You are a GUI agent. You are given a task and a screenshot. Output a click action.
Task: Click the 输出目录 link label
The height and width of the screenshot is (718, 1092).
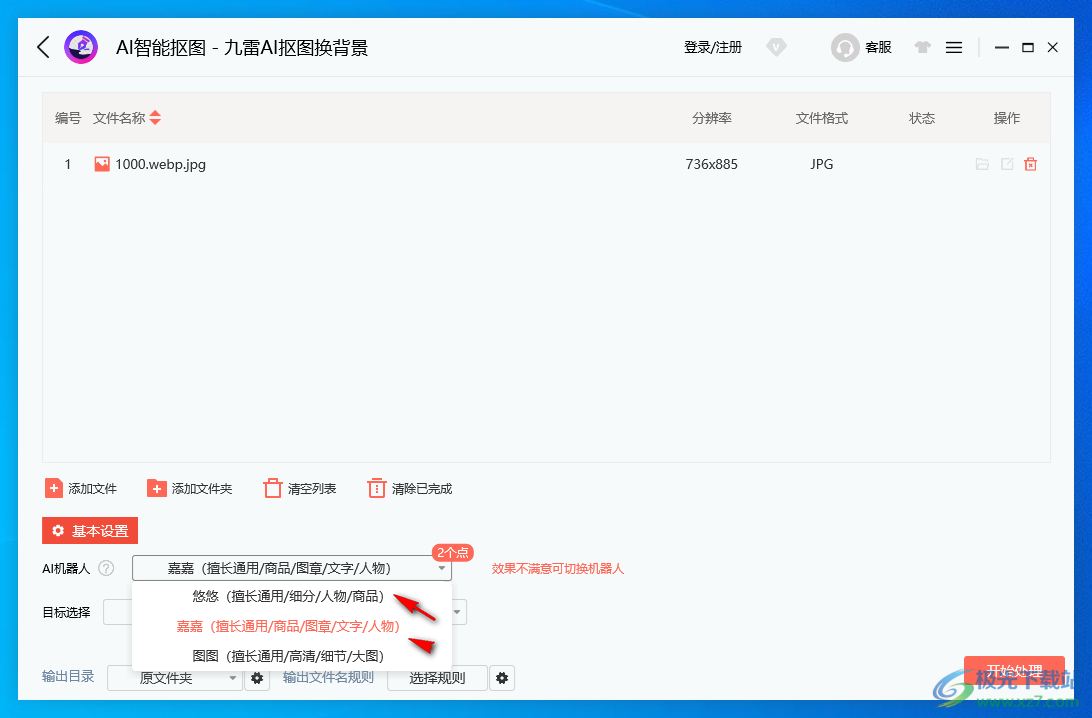(68, 677)
